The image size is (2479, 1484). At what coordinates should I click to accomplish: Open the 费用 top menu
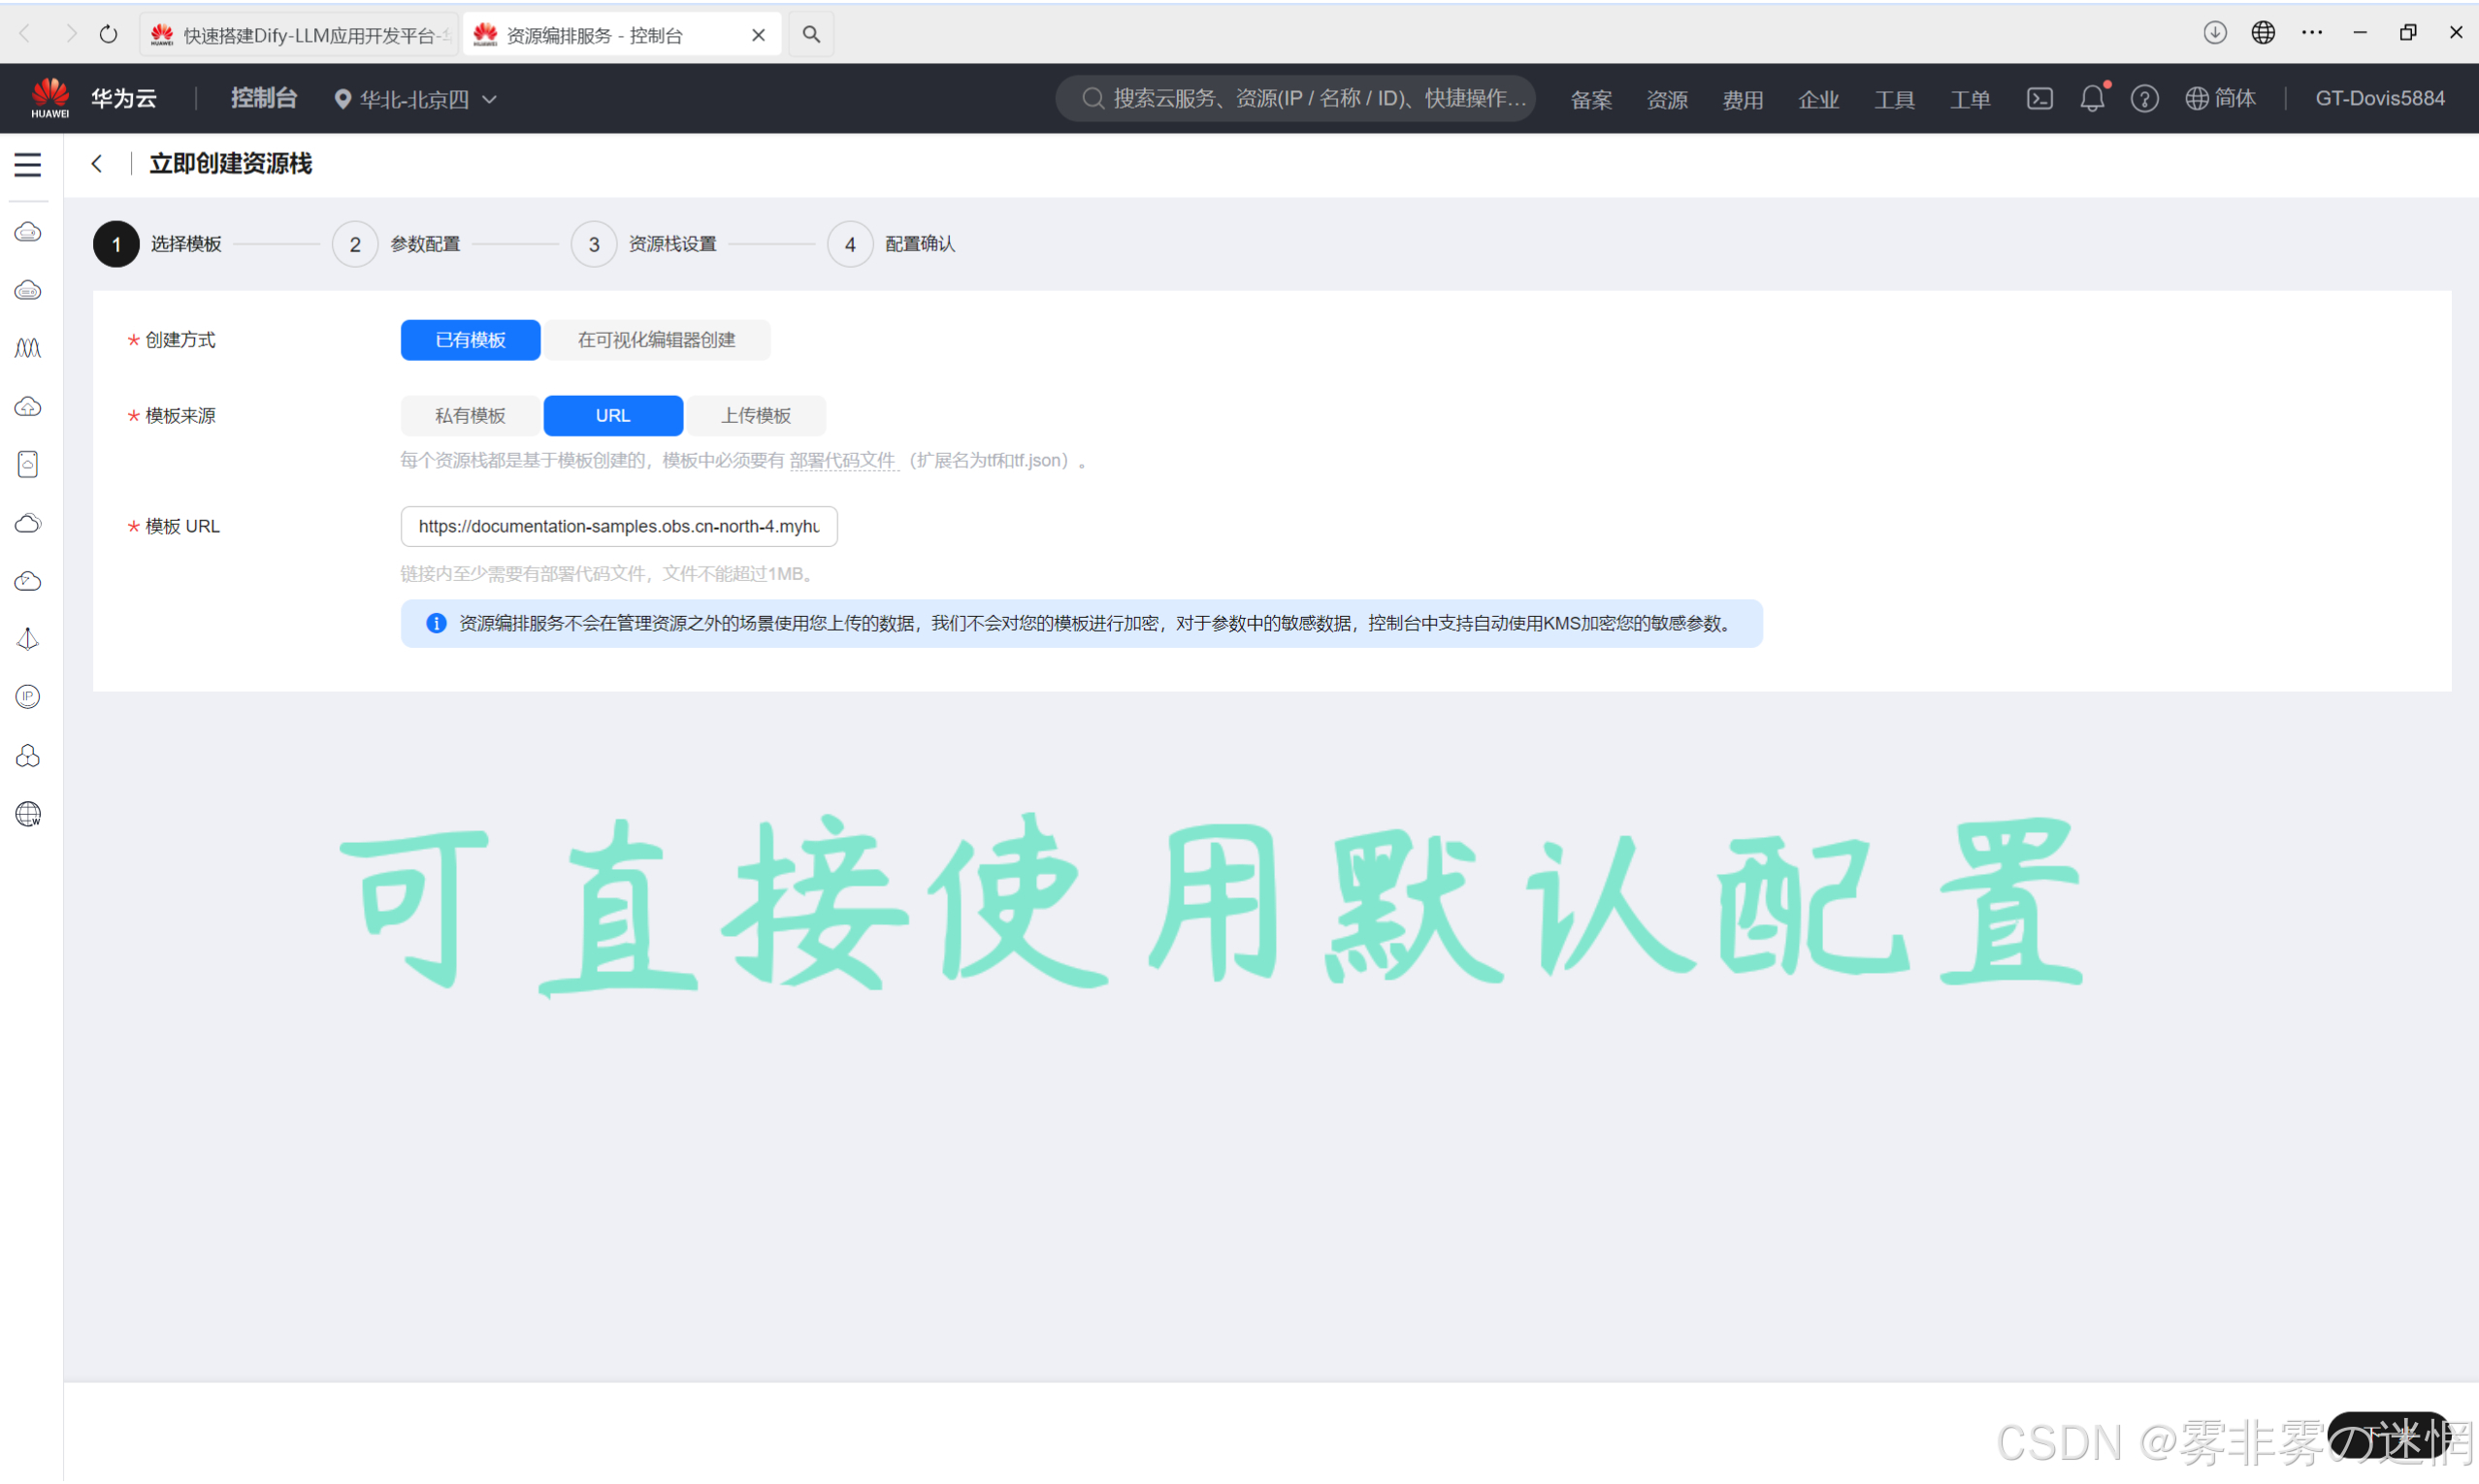pos(1742,99)
